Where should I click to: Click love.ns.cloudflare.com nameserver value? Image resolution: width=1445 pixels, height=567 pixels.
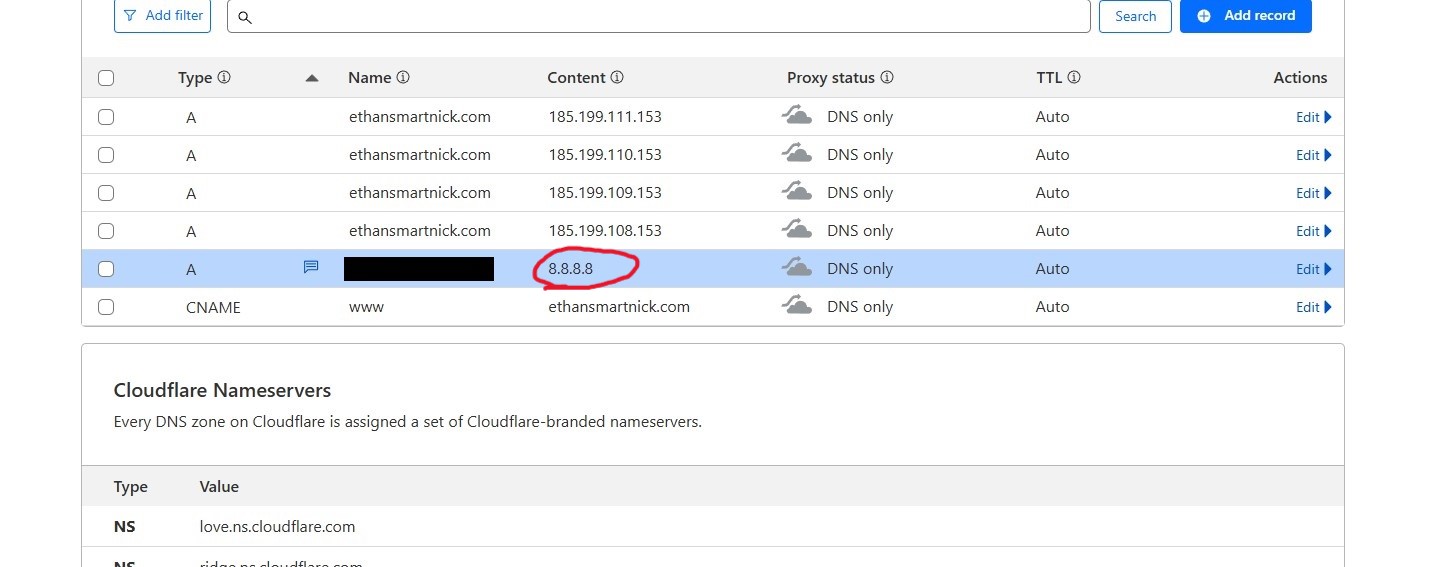tap(277, 526)
